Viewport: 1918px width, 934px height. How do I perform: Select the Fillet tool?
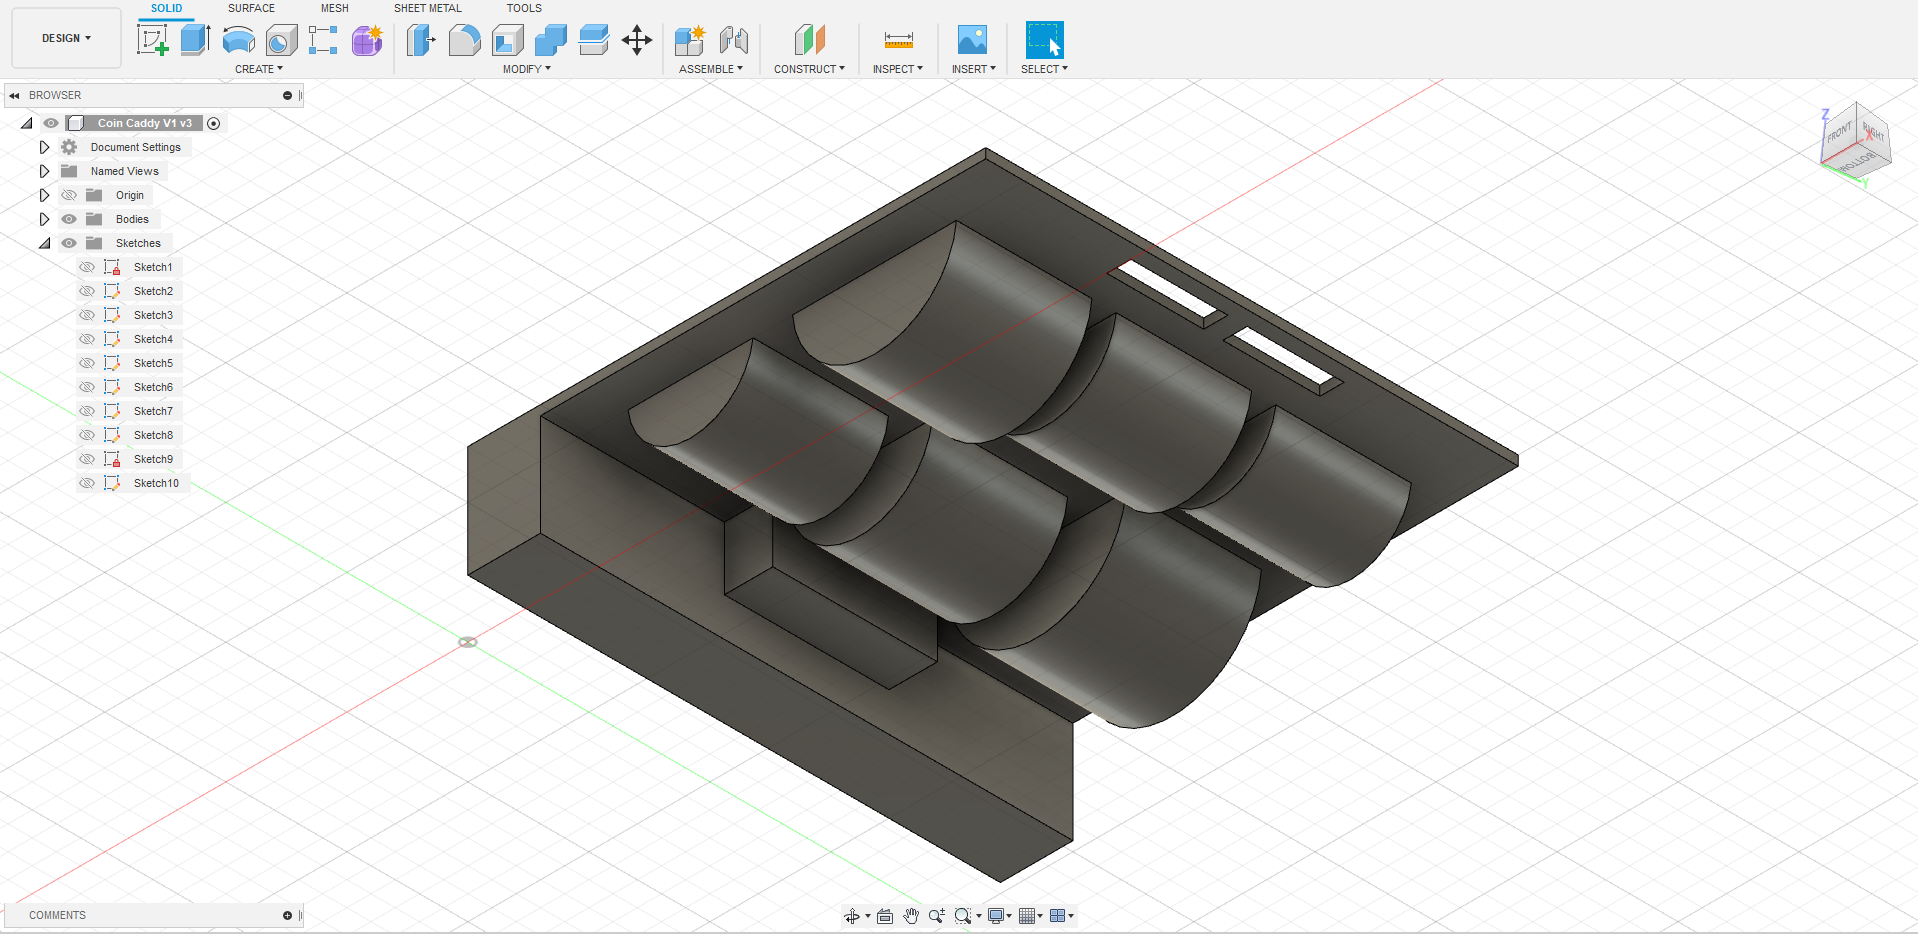tap(464, 40)
